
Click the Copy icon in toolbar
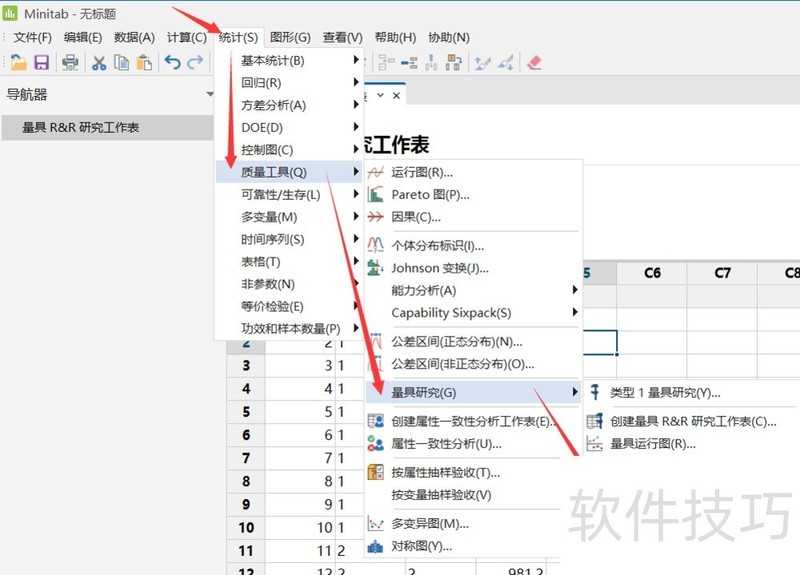(121, 62)
